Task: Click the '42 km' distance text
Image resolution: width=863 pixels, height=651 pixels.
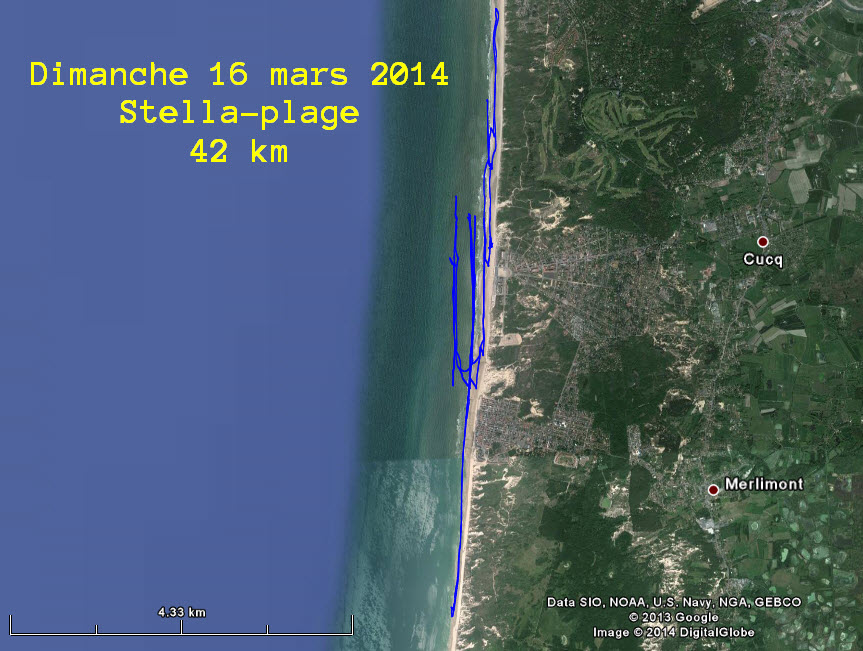Action: coord(239,151)
